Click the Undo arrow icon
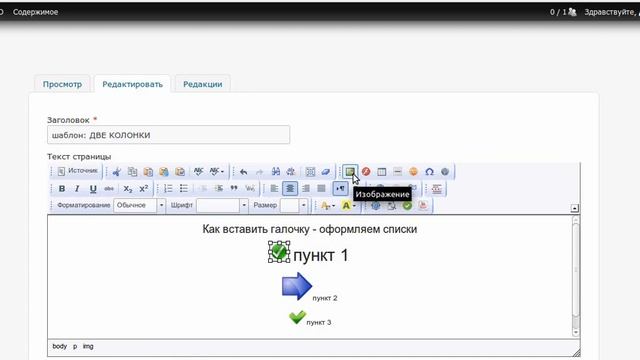Screen dimensions: 640x360 point(244,172)
